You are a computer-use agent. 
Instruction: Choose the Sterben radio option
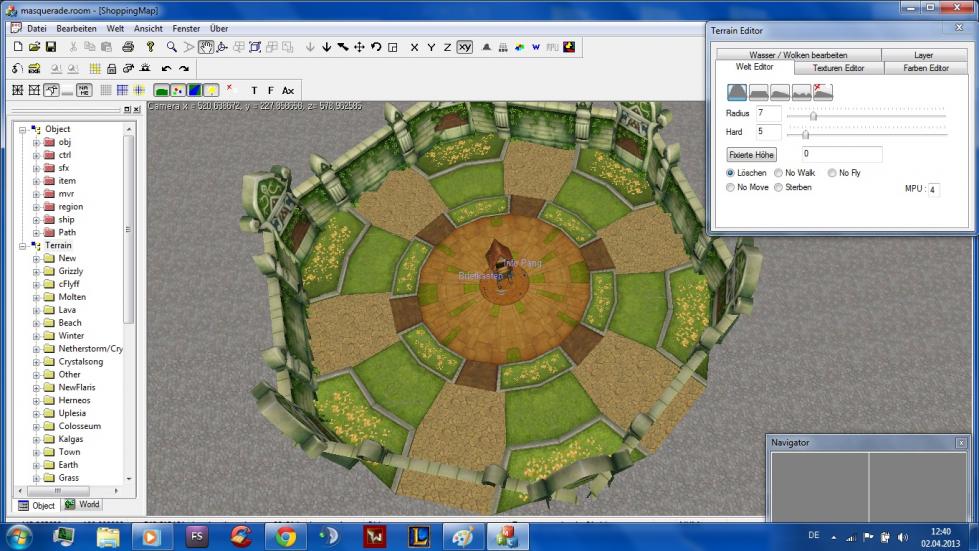(778, 187)
